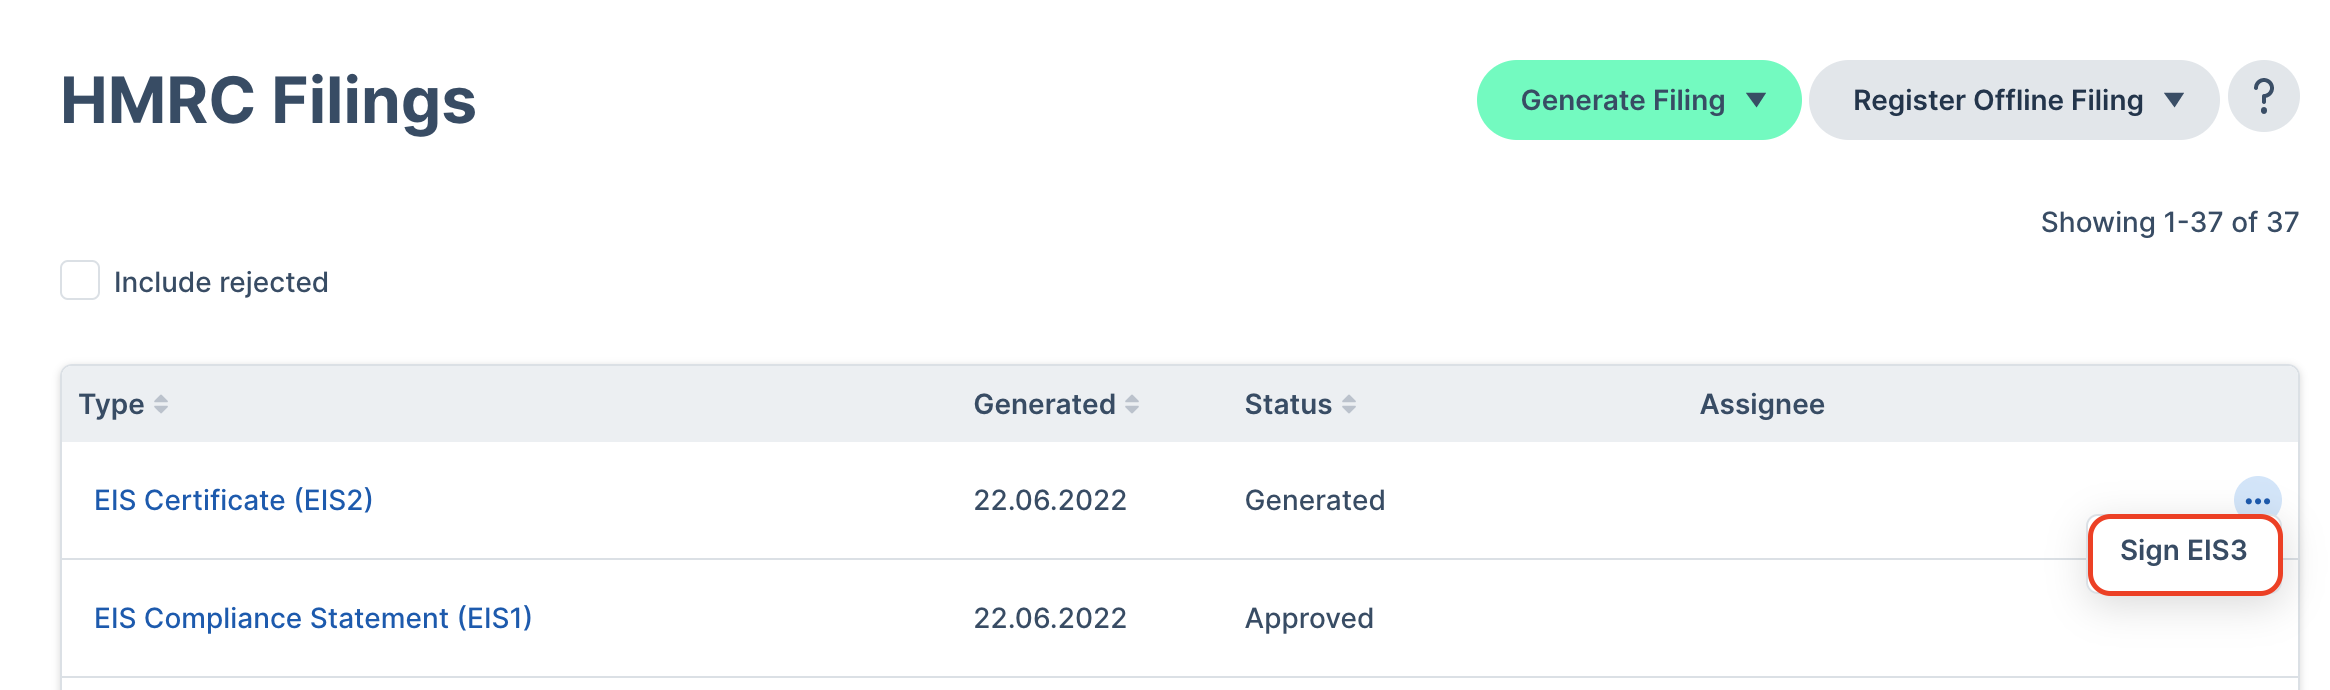2330x690 pixels.
Task: Select Sign EIS3 menu option
Action: click(x=2184, y=552)
